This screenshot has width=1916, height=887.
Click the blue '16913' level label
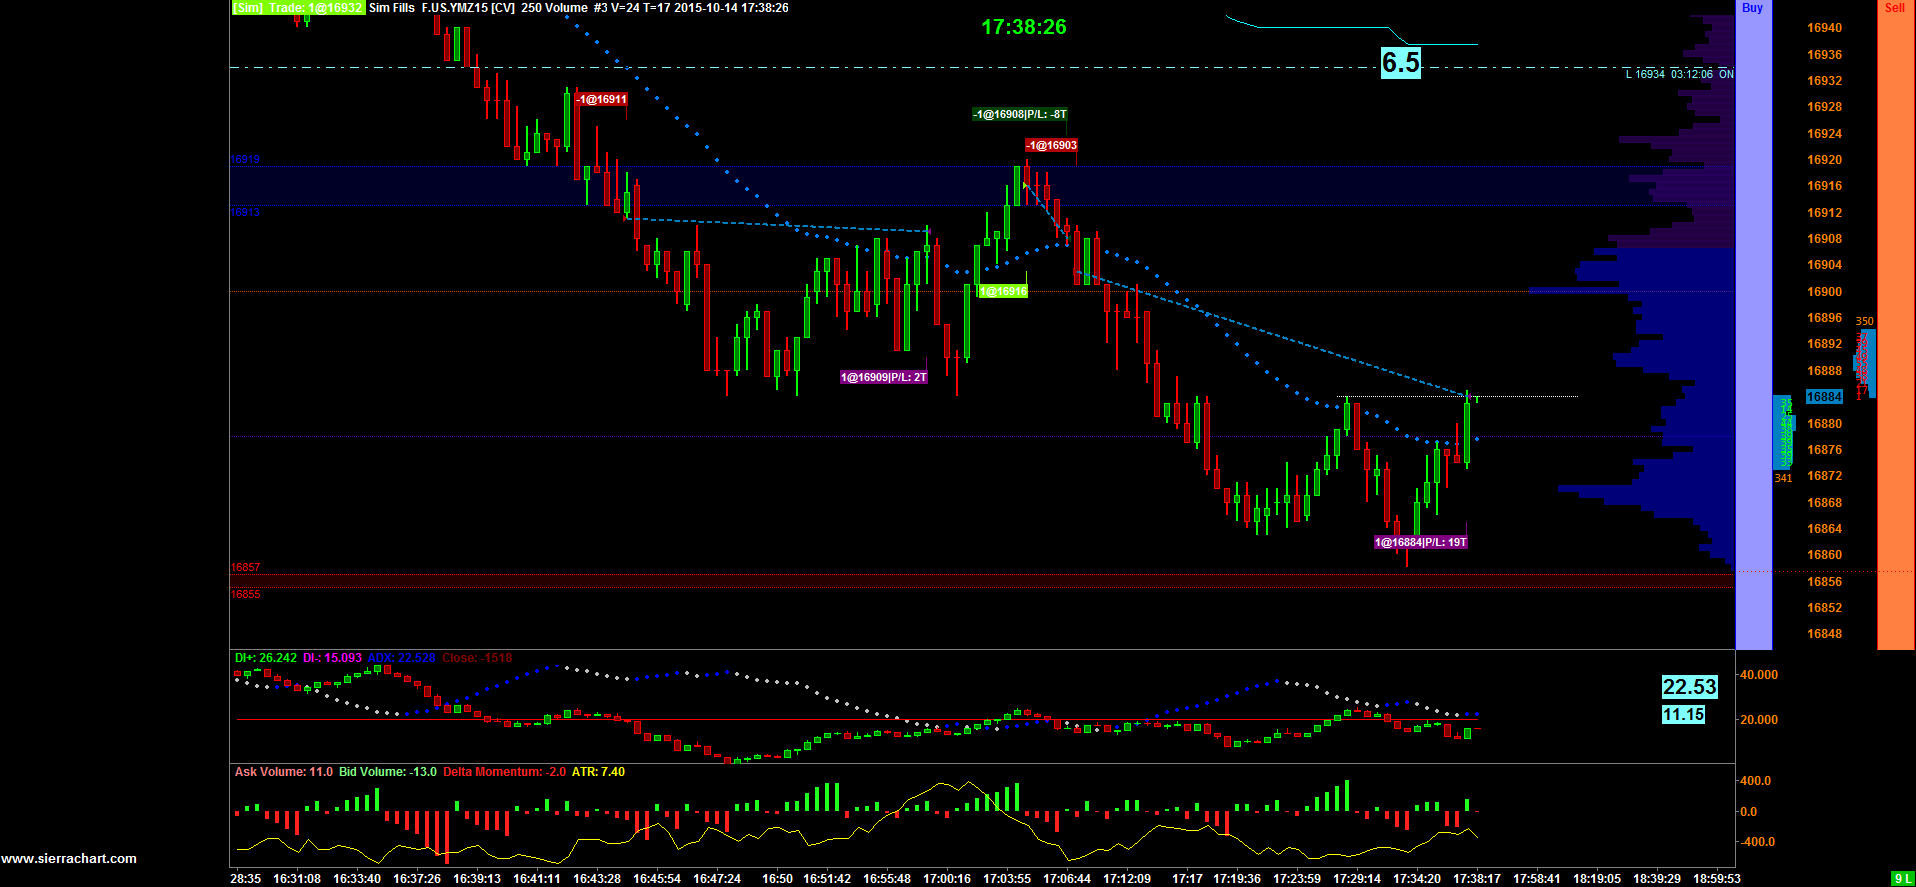246,212
